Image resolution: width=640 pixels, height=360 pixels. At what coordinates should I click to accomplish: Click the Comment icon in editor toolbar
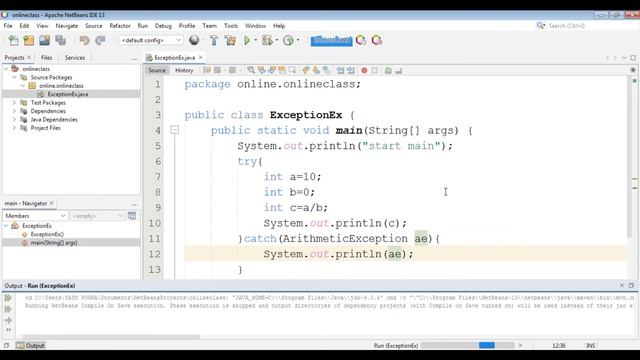pos(388,70)
